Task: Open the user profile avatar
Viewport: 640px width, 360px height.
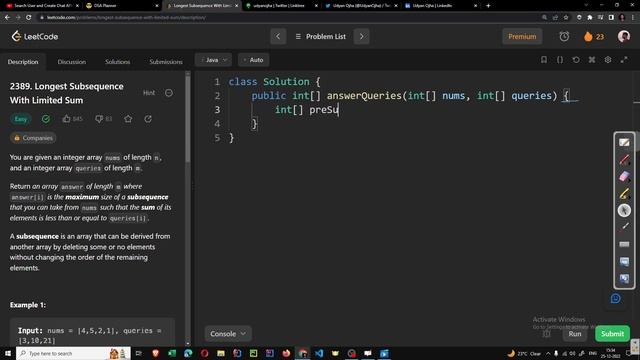Action: pyautogui.click(x=624, y=36)
